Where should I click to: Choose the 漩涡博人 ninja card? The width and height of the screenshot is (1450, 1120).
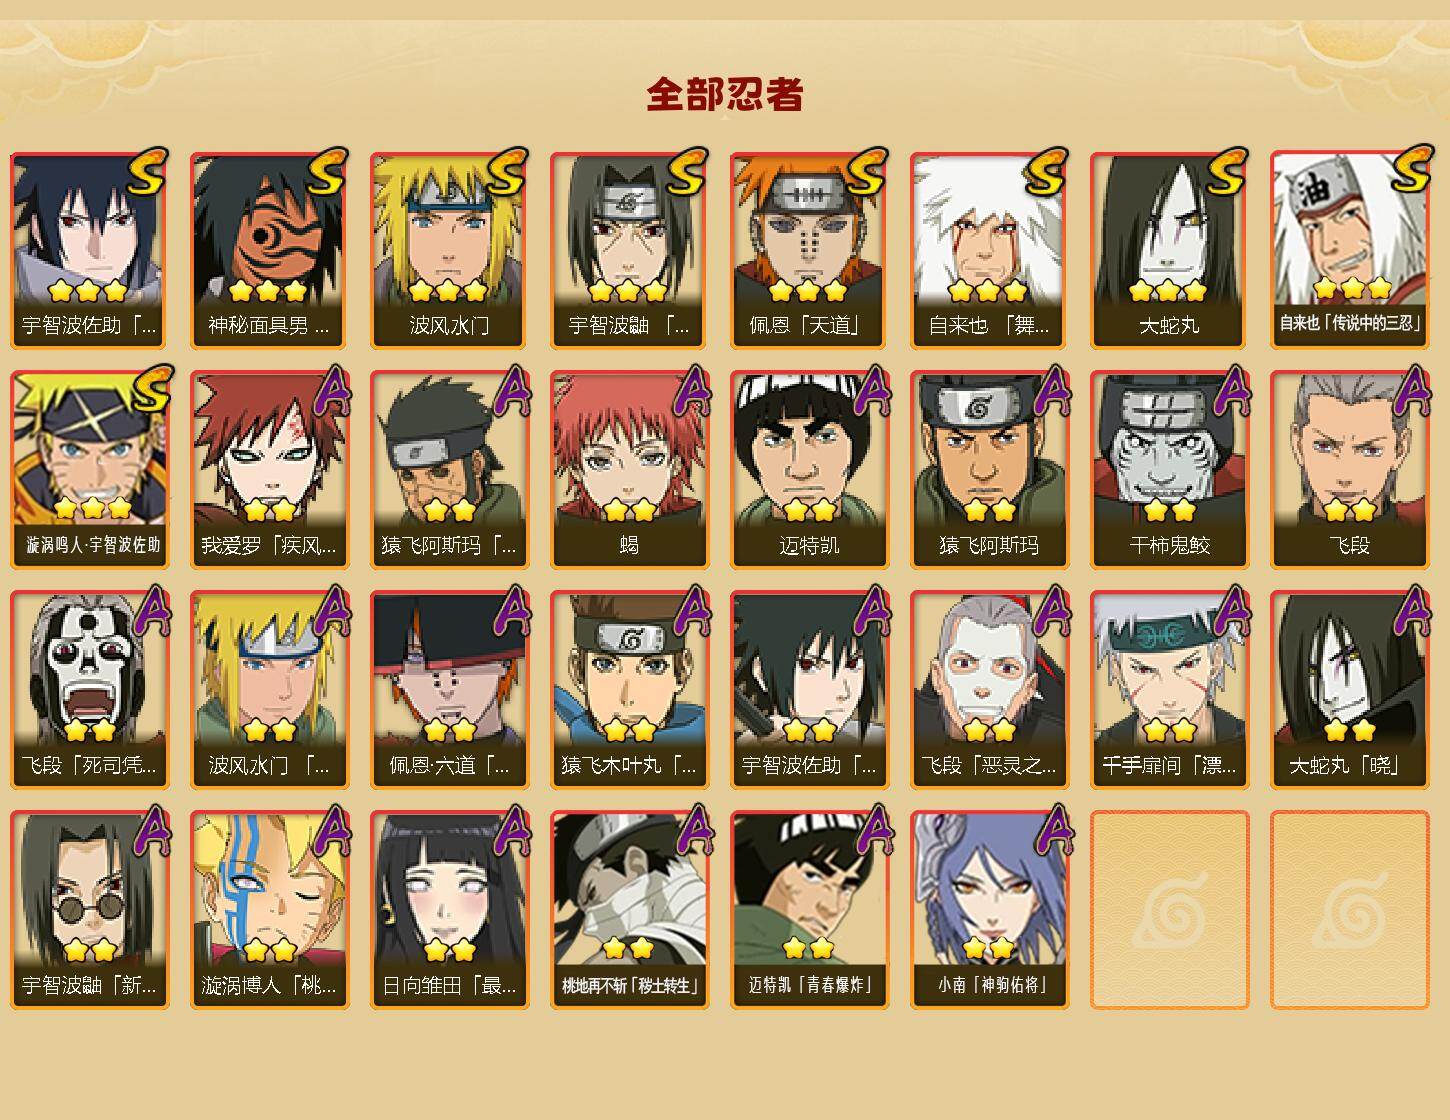pos(269,910)
